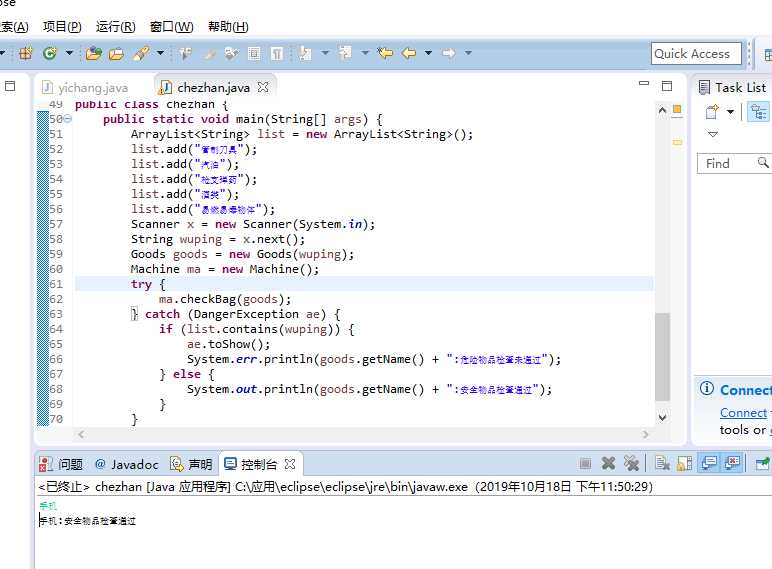Viewport: 772px width, 569px height.
Task: Collapse the main method fold marker
Action: coord(68,119)
